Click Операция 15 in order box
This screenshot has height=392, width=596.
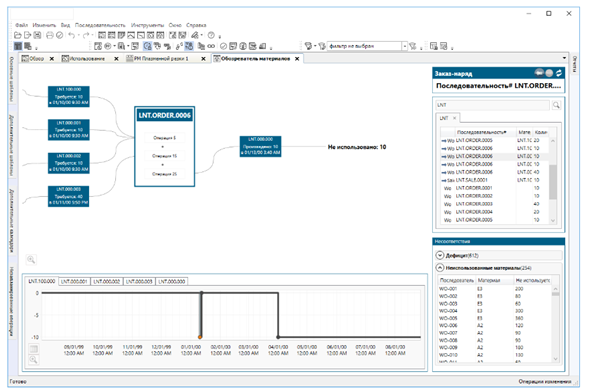click(x=165, y=156)
